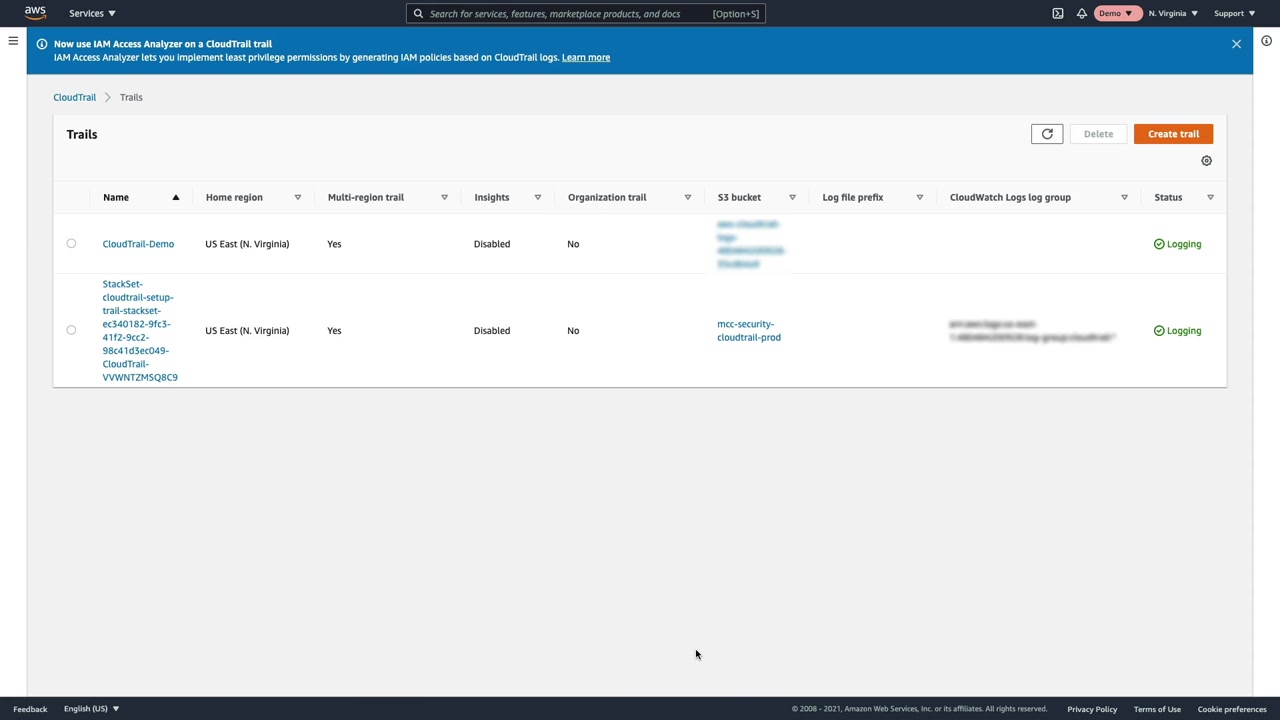Image resolution: width=1280 pixels, height=720 pixels.
Task: Click the Create trail button
Action: coord(1173,134)
